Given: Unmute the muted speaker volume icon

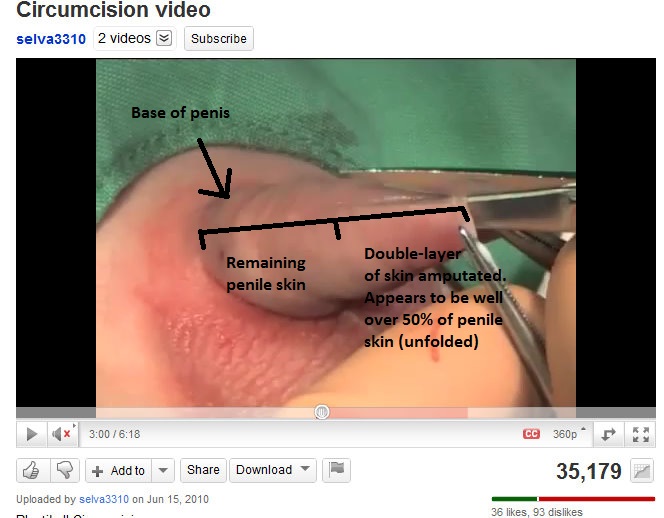Looking at the screenshot, I should 61,434.
